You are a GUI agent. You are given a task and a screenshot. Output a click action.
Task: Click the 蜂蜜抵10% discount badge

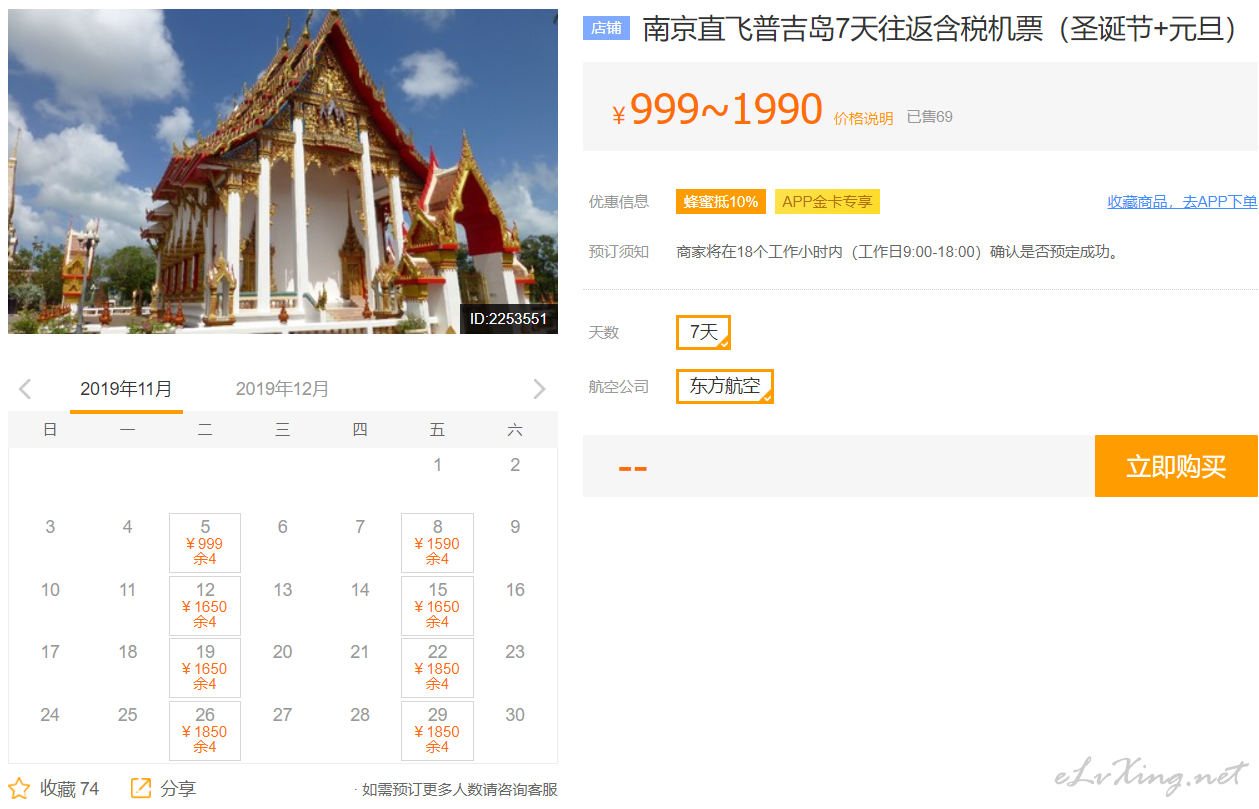(721, 202)
